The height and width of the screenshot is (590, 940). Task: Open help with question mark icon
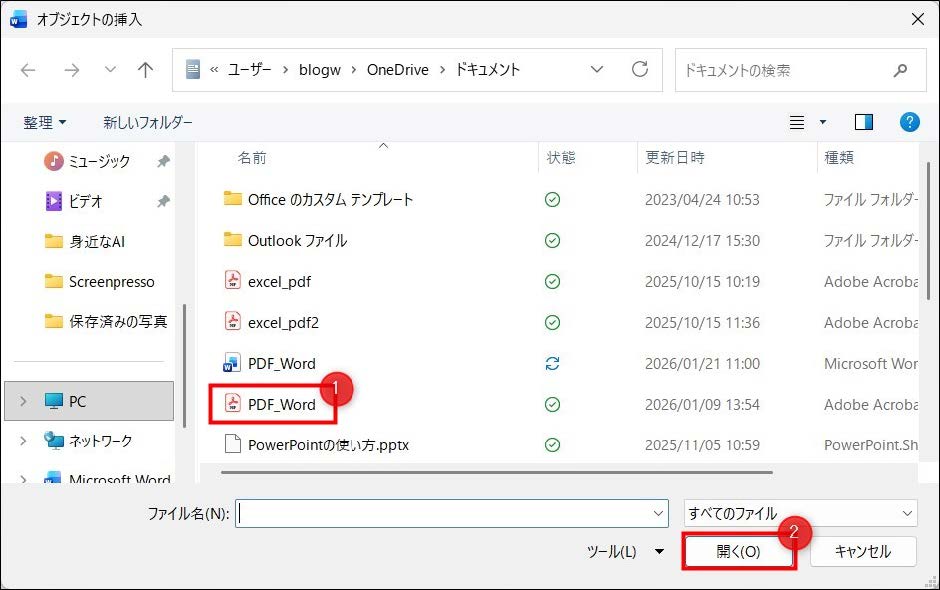[x=909, y=122]
